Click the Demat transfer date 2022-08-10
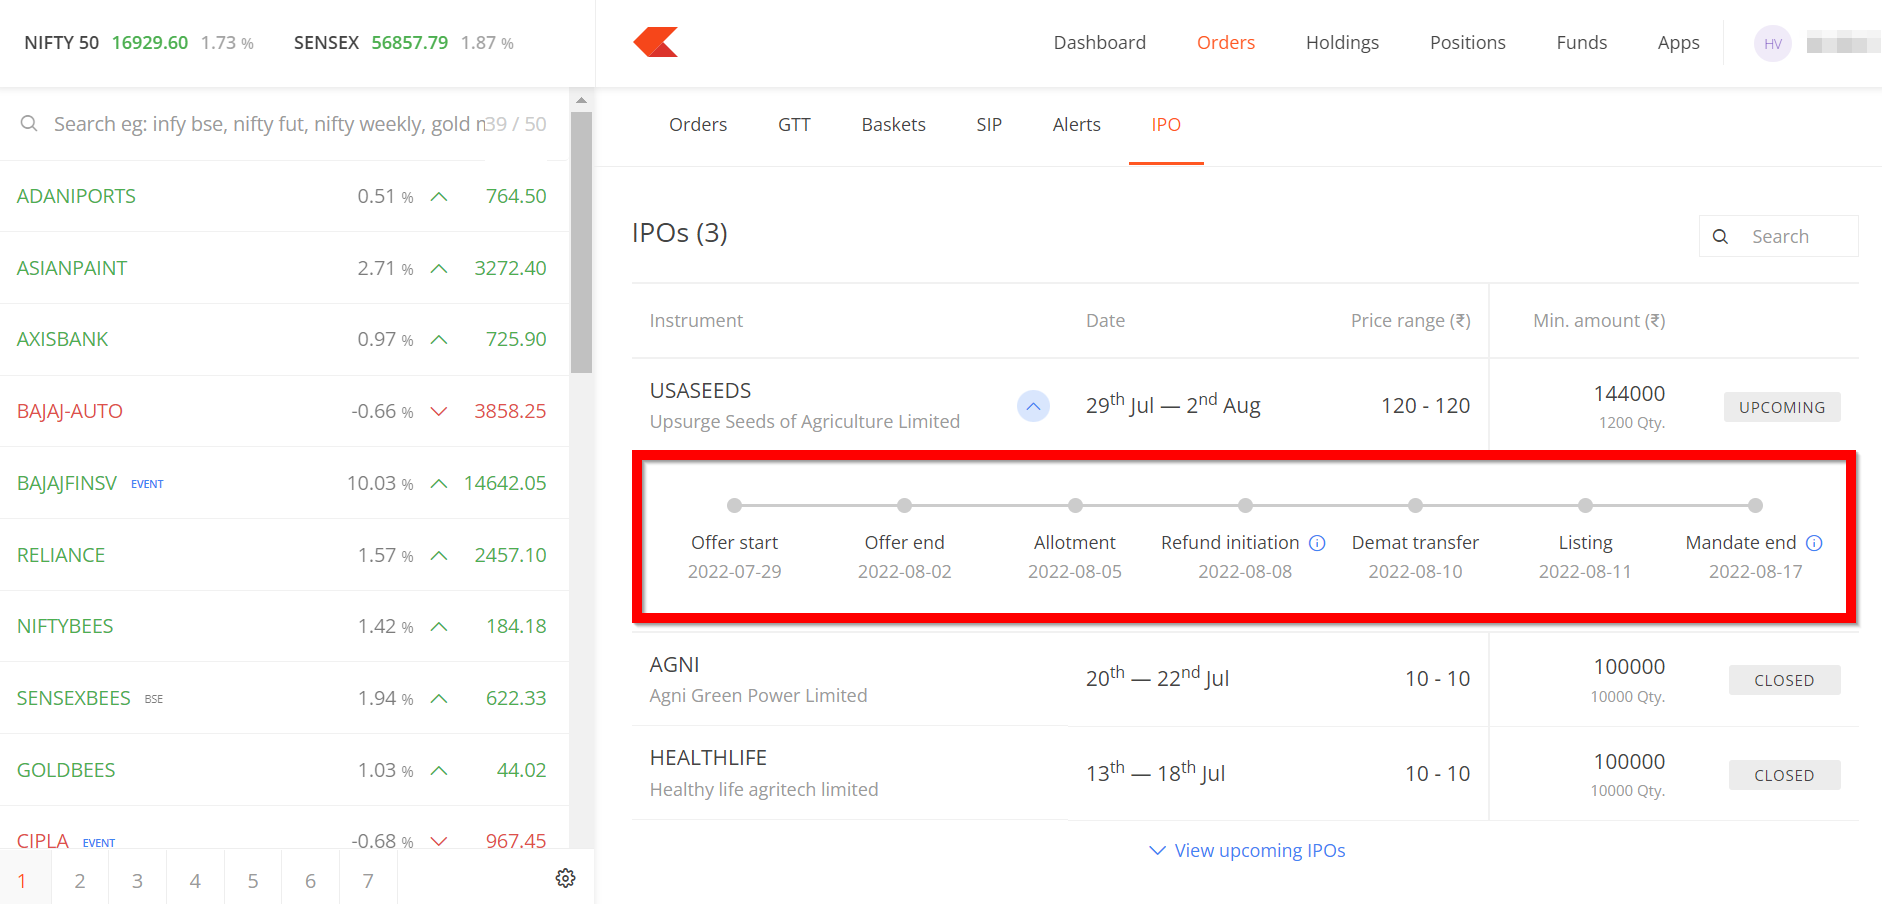This screenshot has width=1882, height=904. click(1415, 572)
